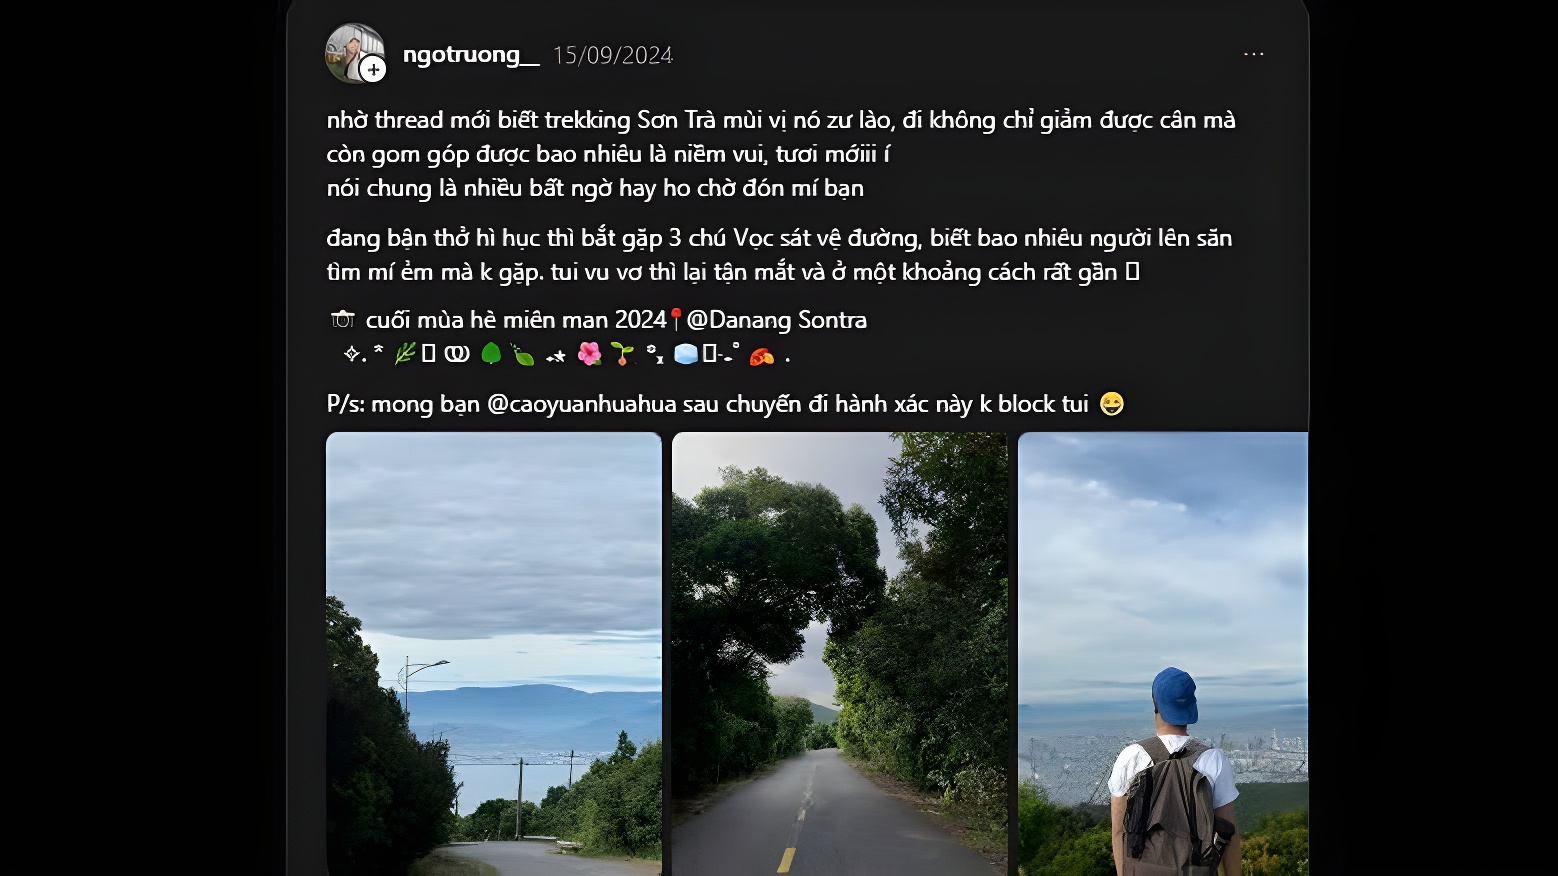
Task: Expand the three-dot more options menu
Action: (x=1253, y=54)
